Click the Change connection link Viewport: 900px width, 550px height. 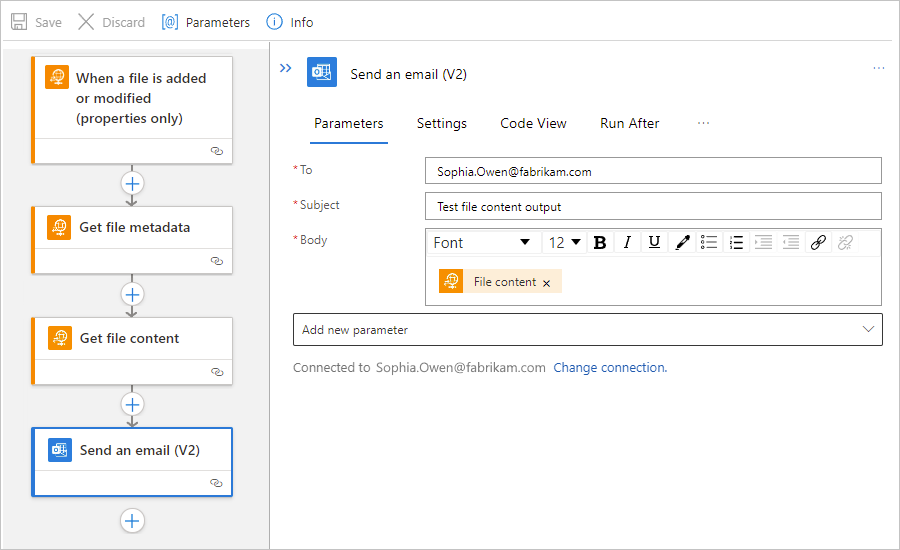point(610,367)
